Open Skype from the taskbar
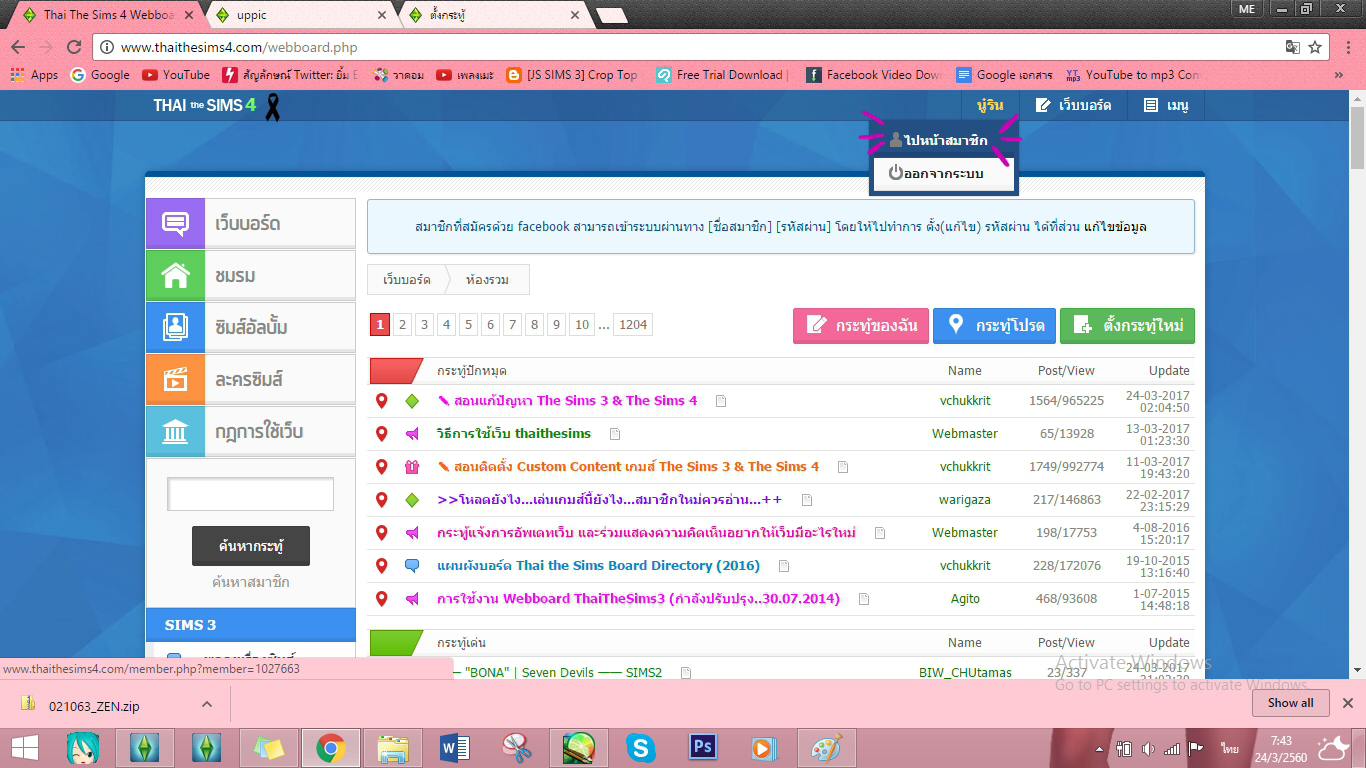This screenshot has width=1366, height=768. (x=640, y=747)
